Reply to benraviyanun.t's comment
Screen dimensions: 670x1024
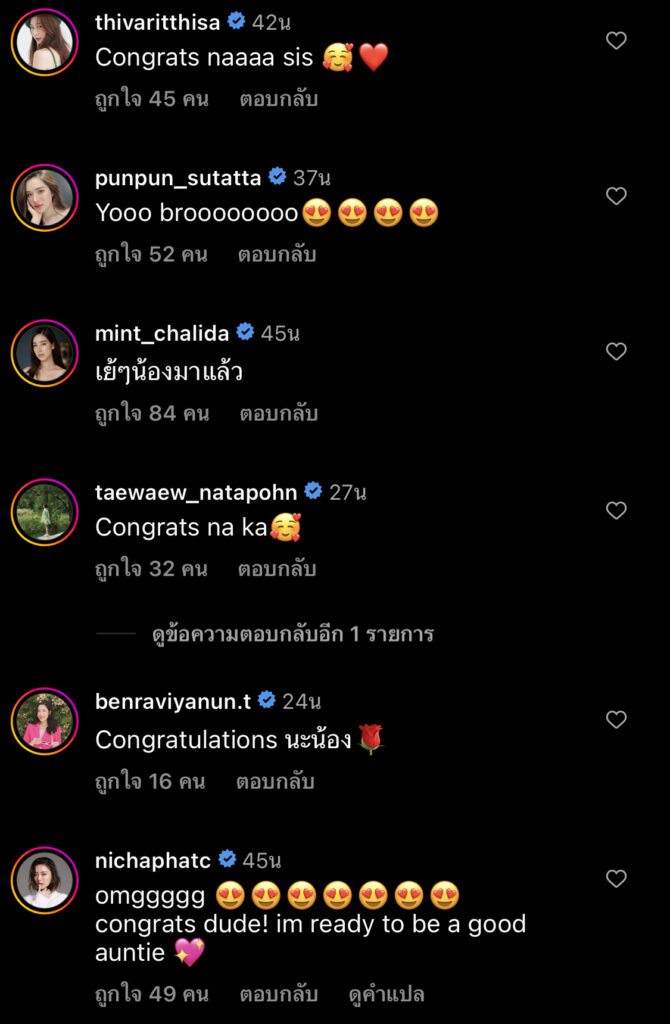click(x=275, y=781)
